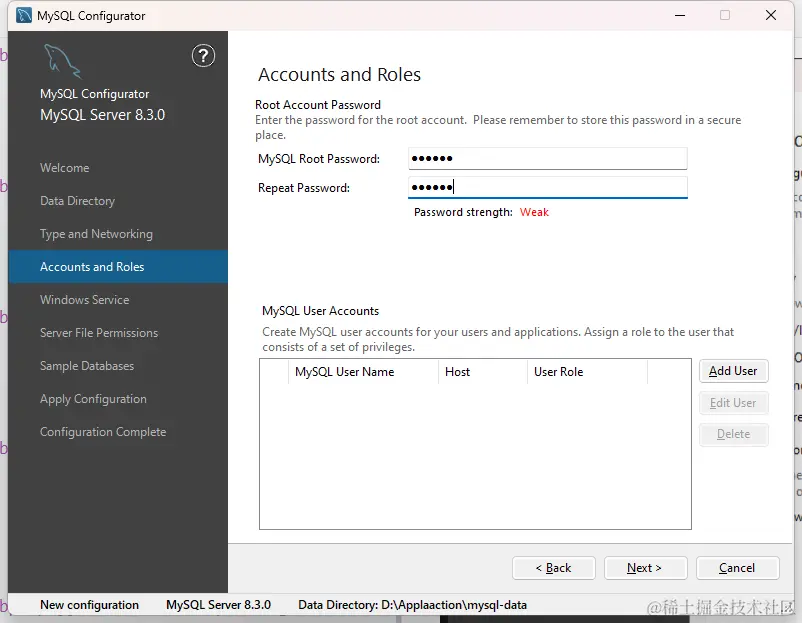This screenshot has height=623, width=802.
Task: Go to Configuration Complete step
Action: pyautogui.click(x=103, y=432)
